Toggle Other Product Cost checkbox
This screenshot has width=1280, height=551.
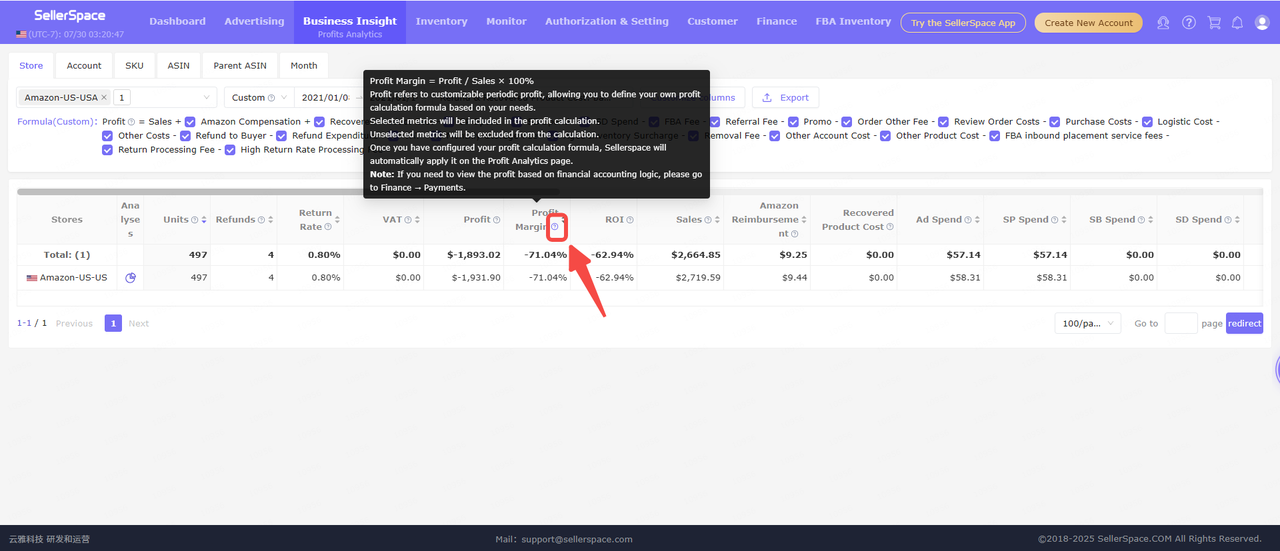coord(886,136)
